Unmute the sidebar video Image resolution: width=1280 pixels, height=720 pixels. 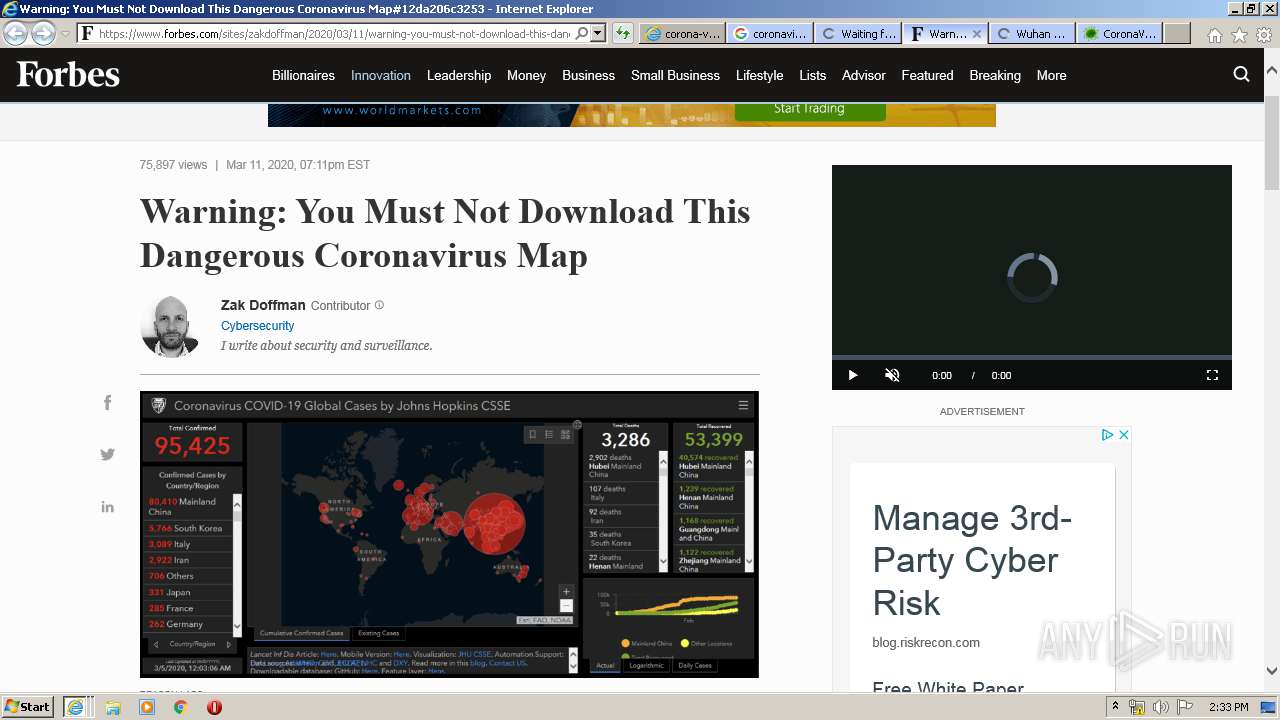click(892, 375)
